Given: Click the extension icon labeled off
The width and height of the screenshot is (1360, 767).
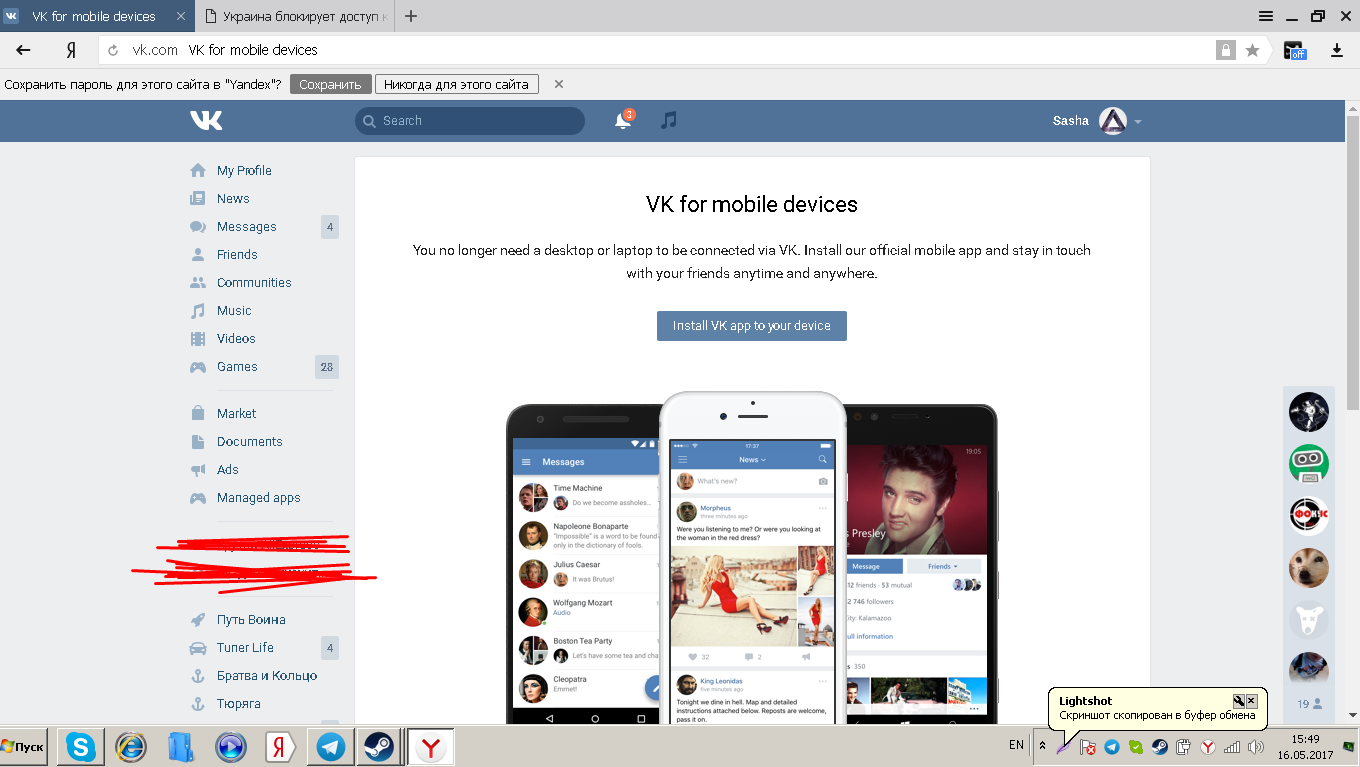Looking at the screenshot, I should pyautogui.click(x=1295, y=50).
